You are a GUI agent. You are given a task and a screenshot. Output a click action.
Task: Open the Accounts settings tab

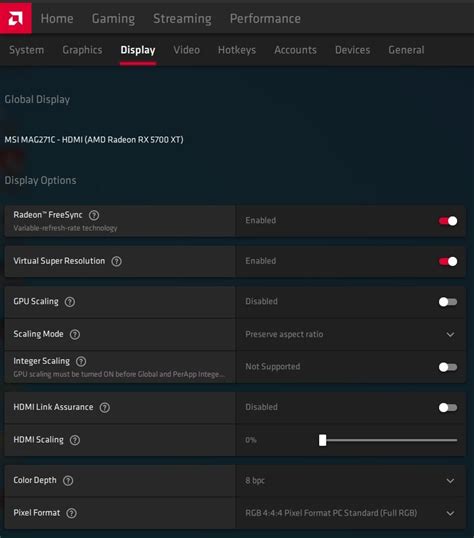(296, 50)
